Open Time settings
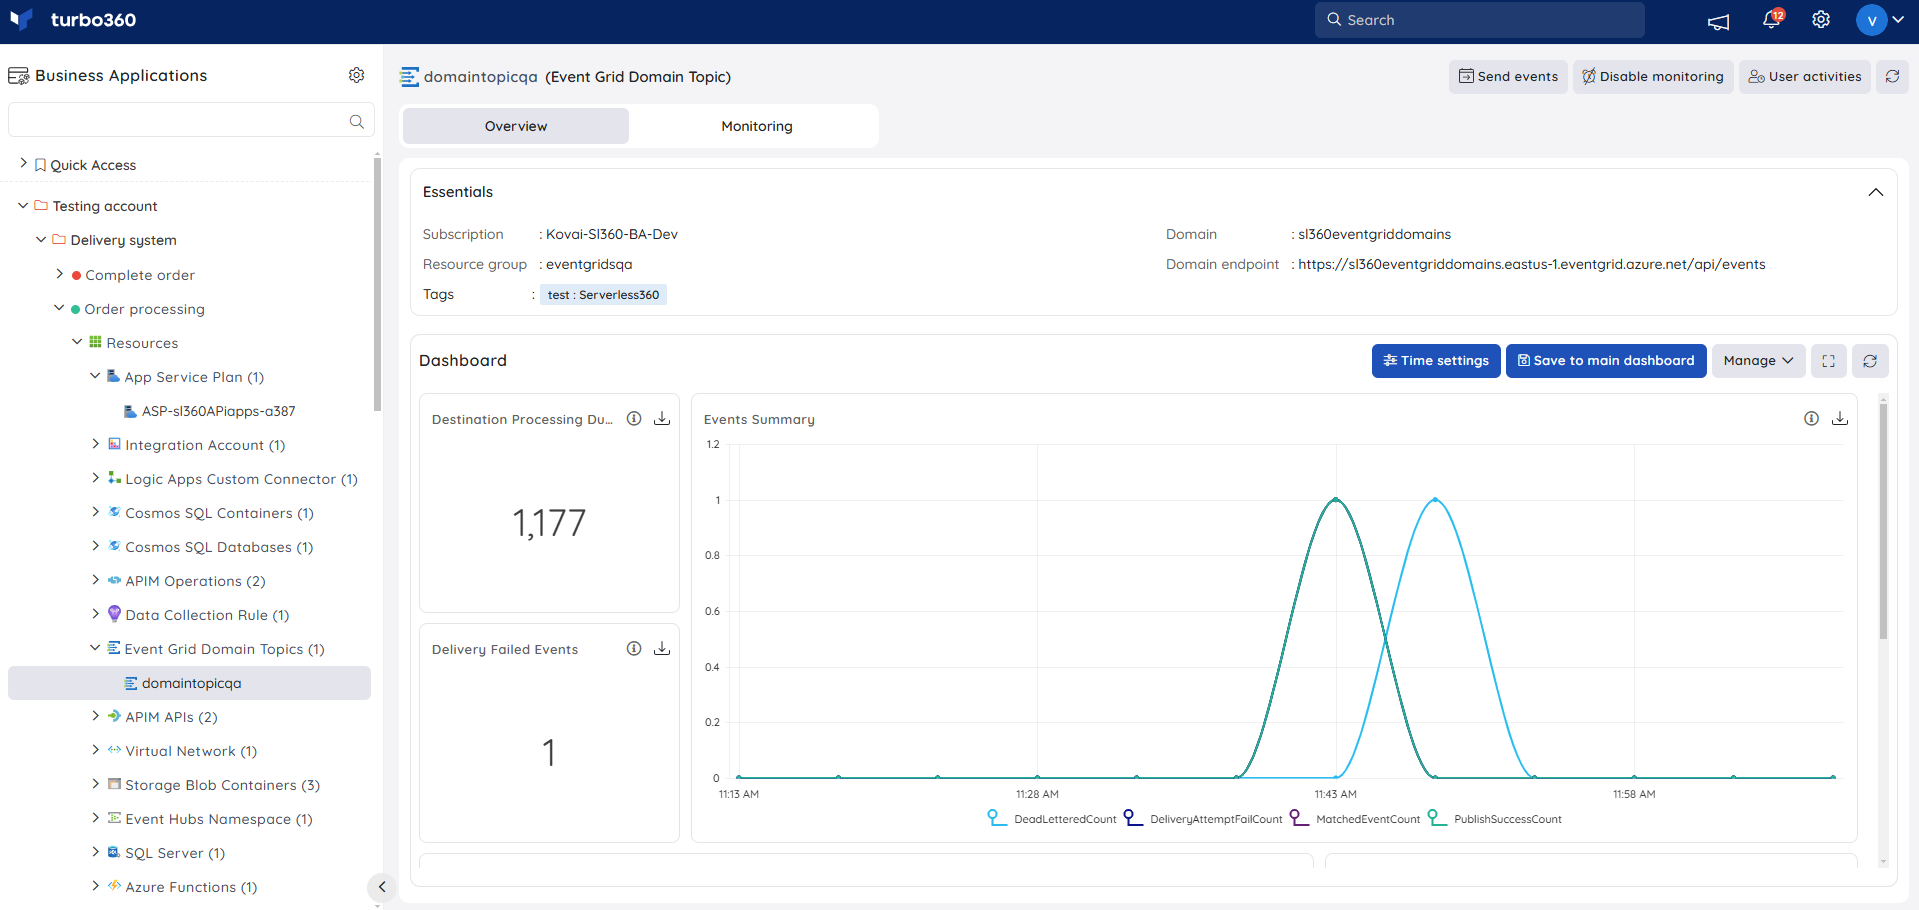Screen dimensions: 1919x910 pos(1436,361)
